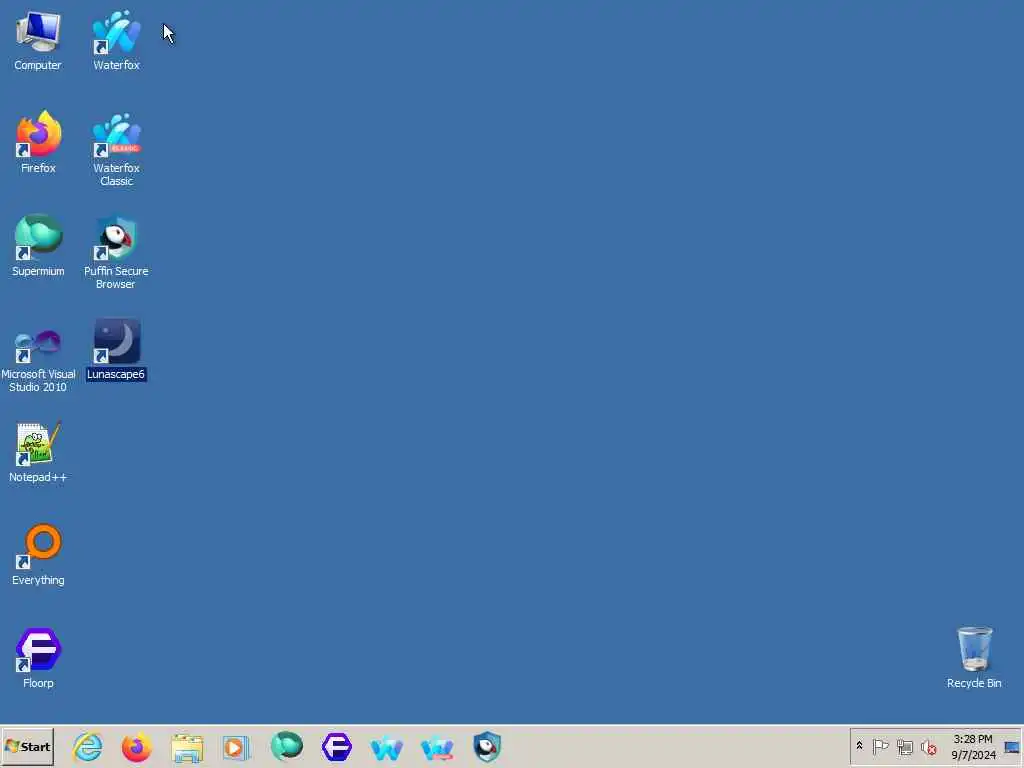Open the Start menu
The image size is (1024, 768).
[x=27, y=746]
